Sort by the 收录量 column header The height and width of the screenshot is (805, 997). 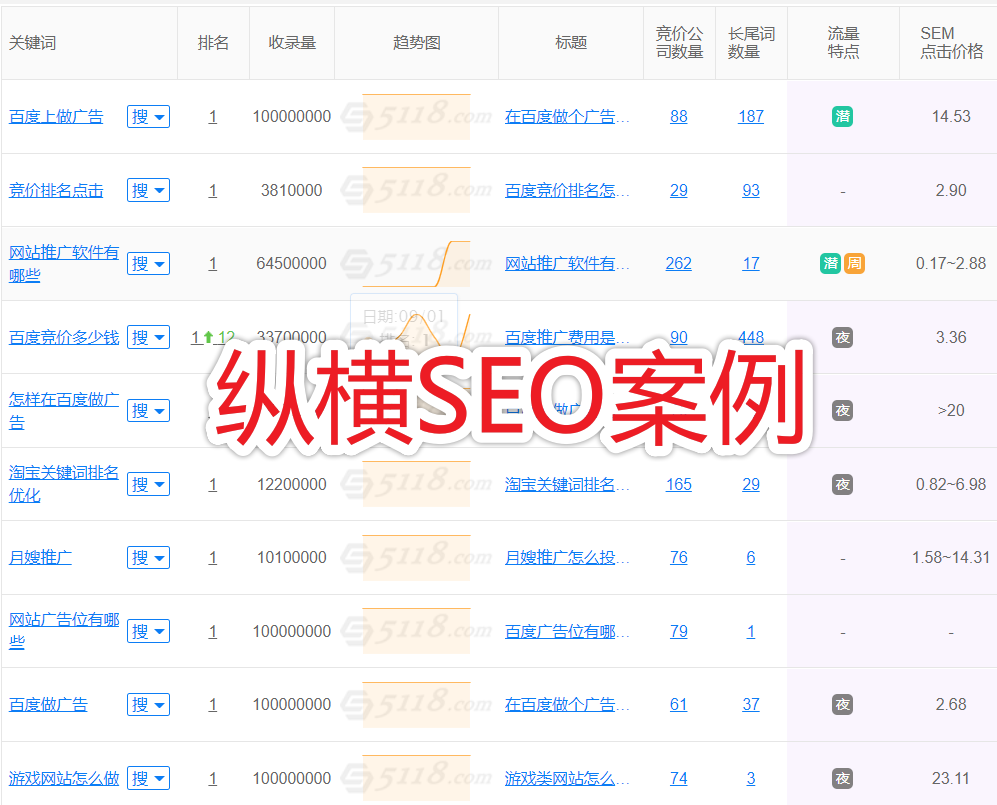point(292,43)
